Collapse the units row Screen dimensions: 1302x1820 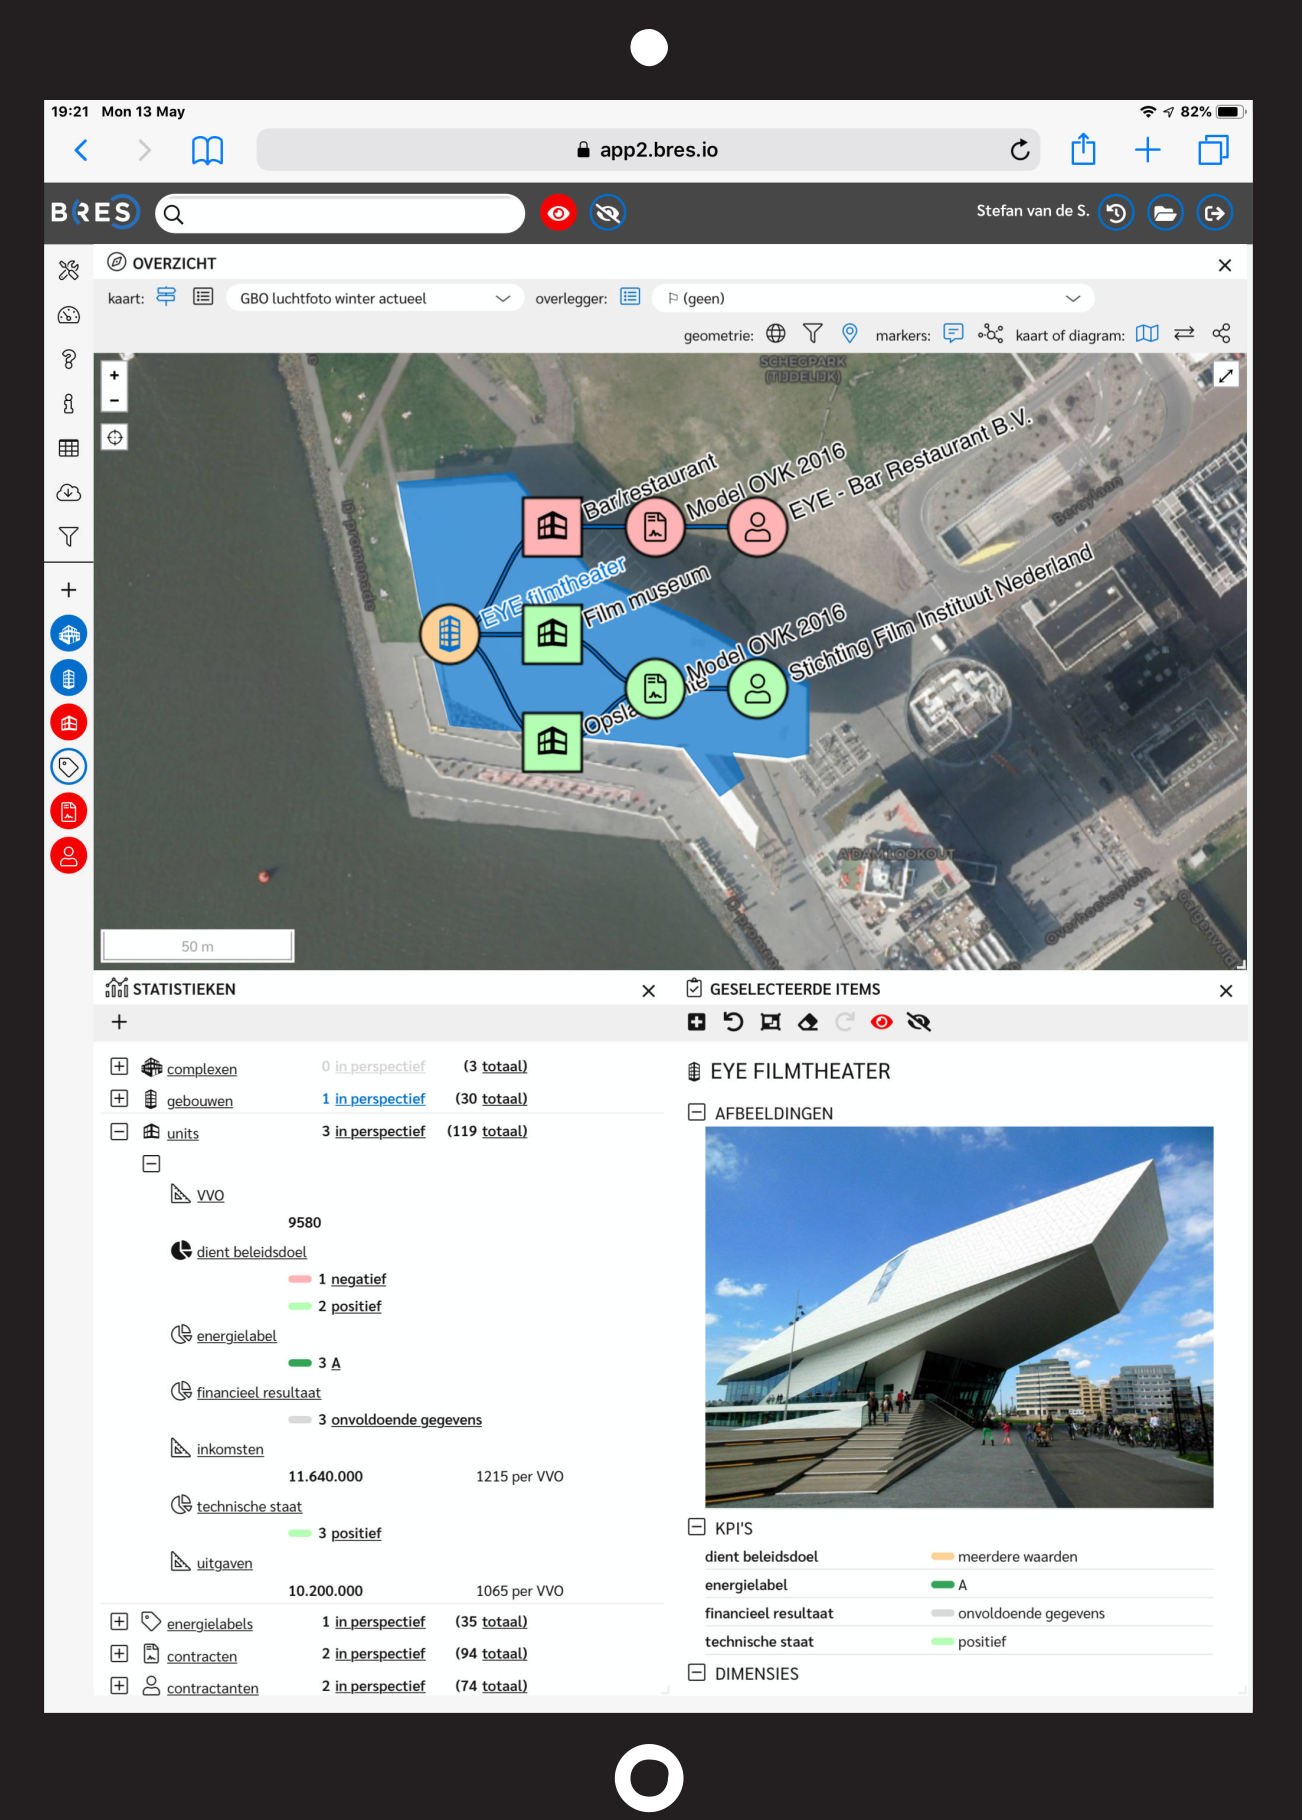click(119, 1132)
